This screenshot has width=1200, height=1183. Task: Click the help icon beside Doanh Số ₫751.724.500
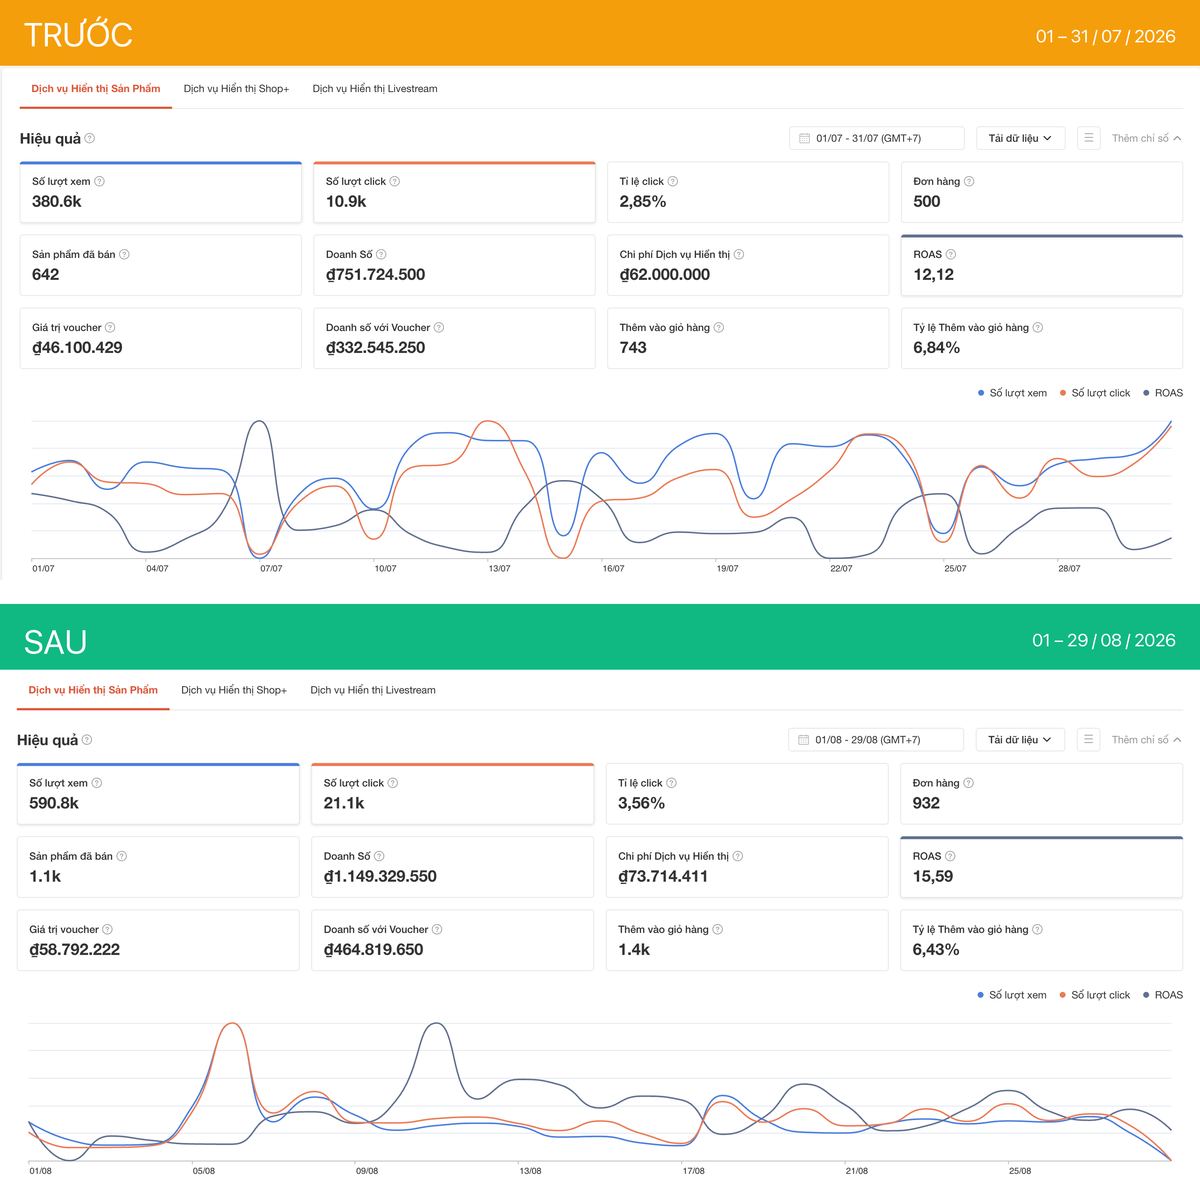tap(381, 254)
